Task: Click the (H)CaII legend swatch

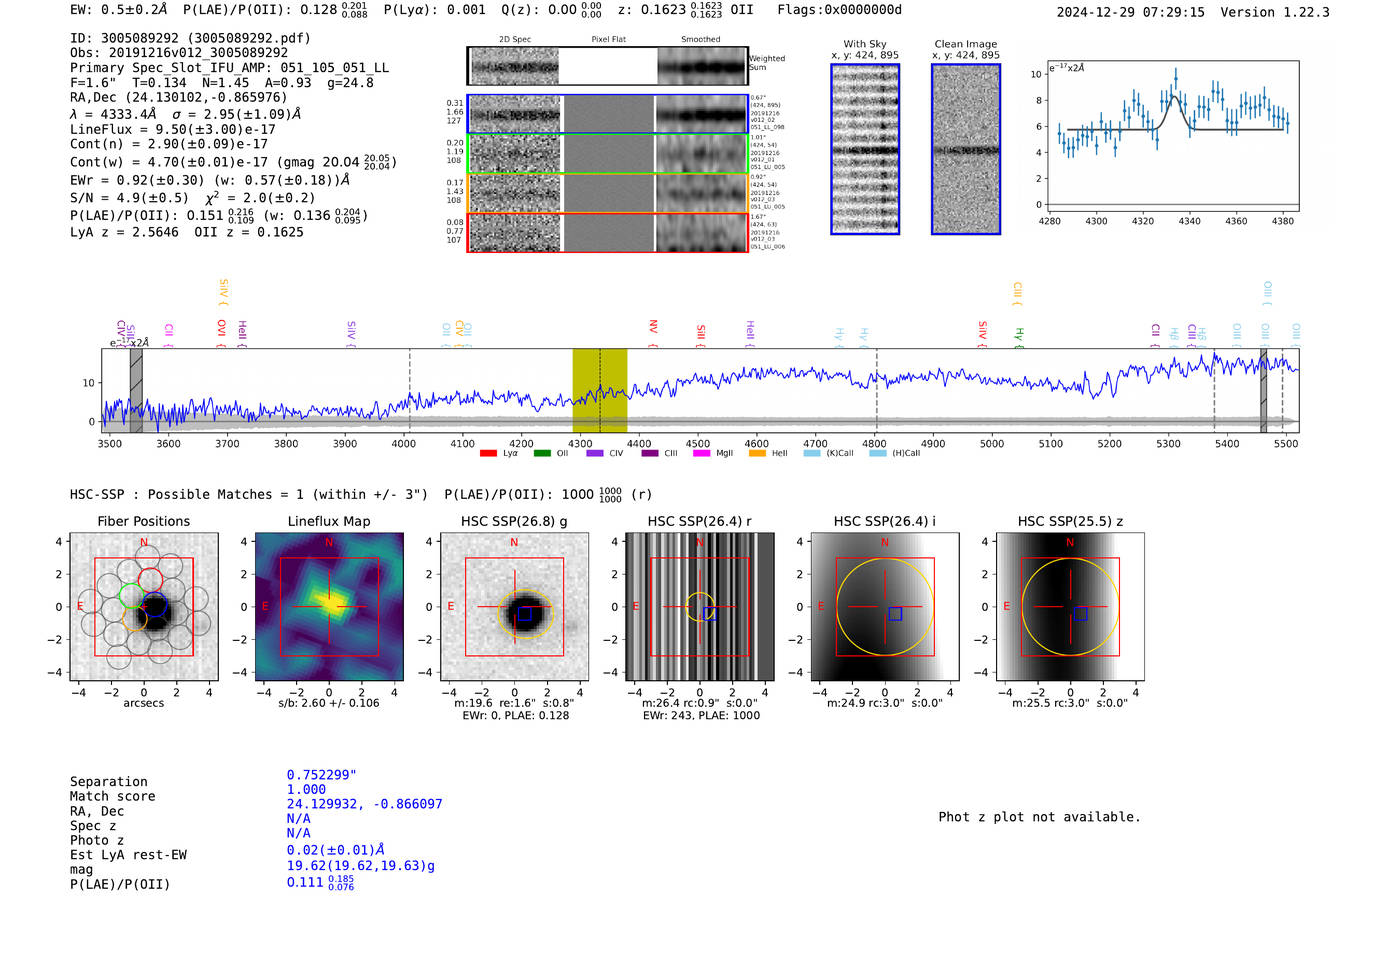Action: click(878, 453)
